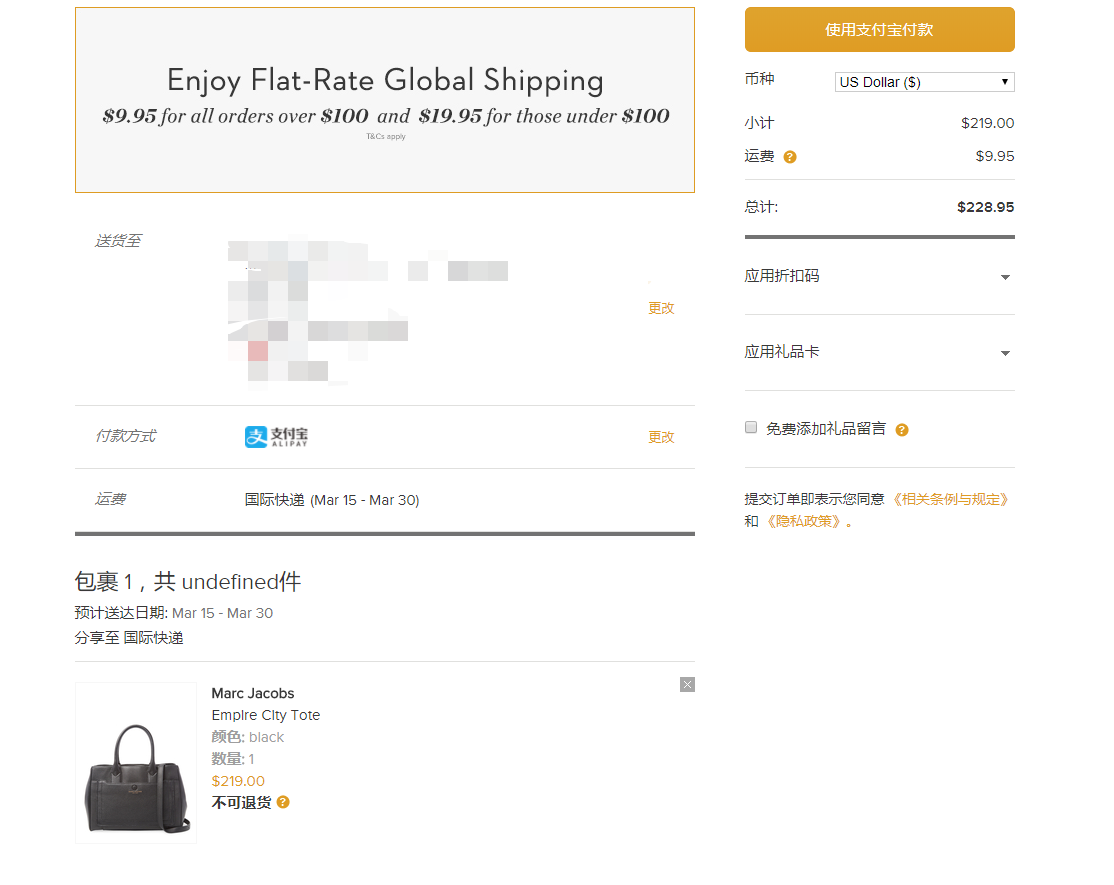The height and width of the screenshot is (885, 1114).
Task: Click the international express delivery dates text
Action: 332,500
